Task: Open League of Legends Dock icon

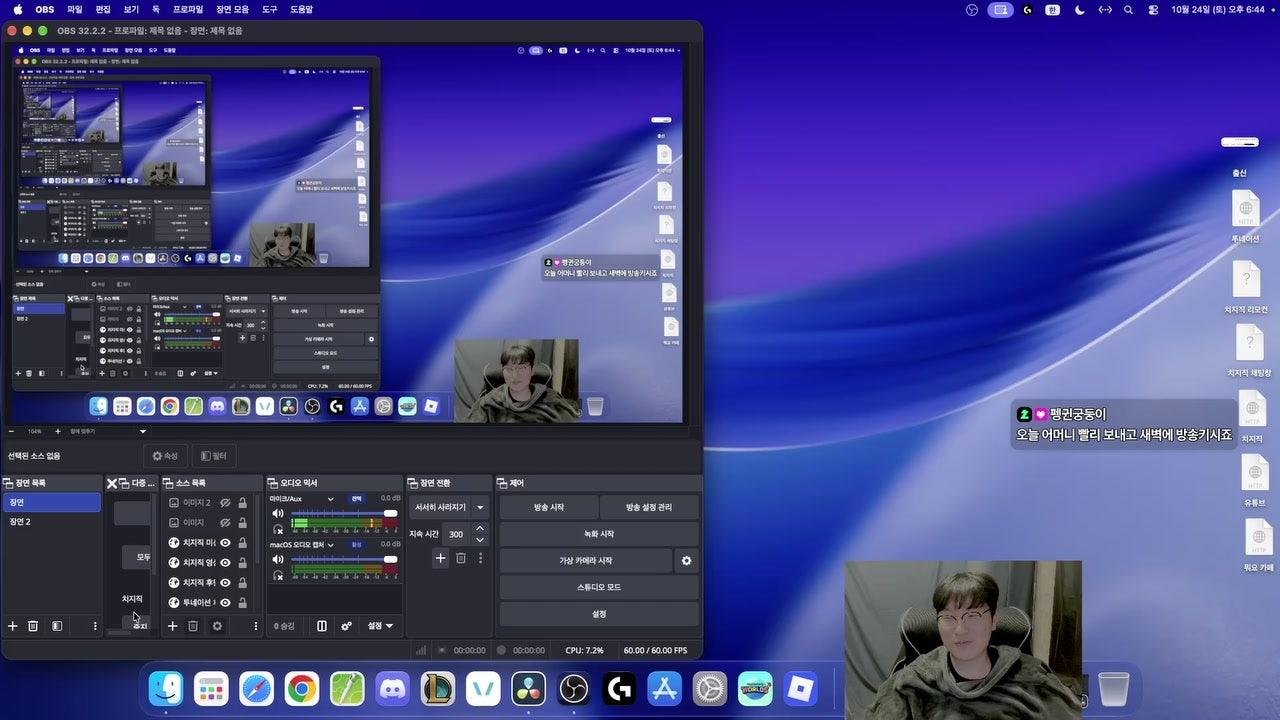Action: point(438,688)
